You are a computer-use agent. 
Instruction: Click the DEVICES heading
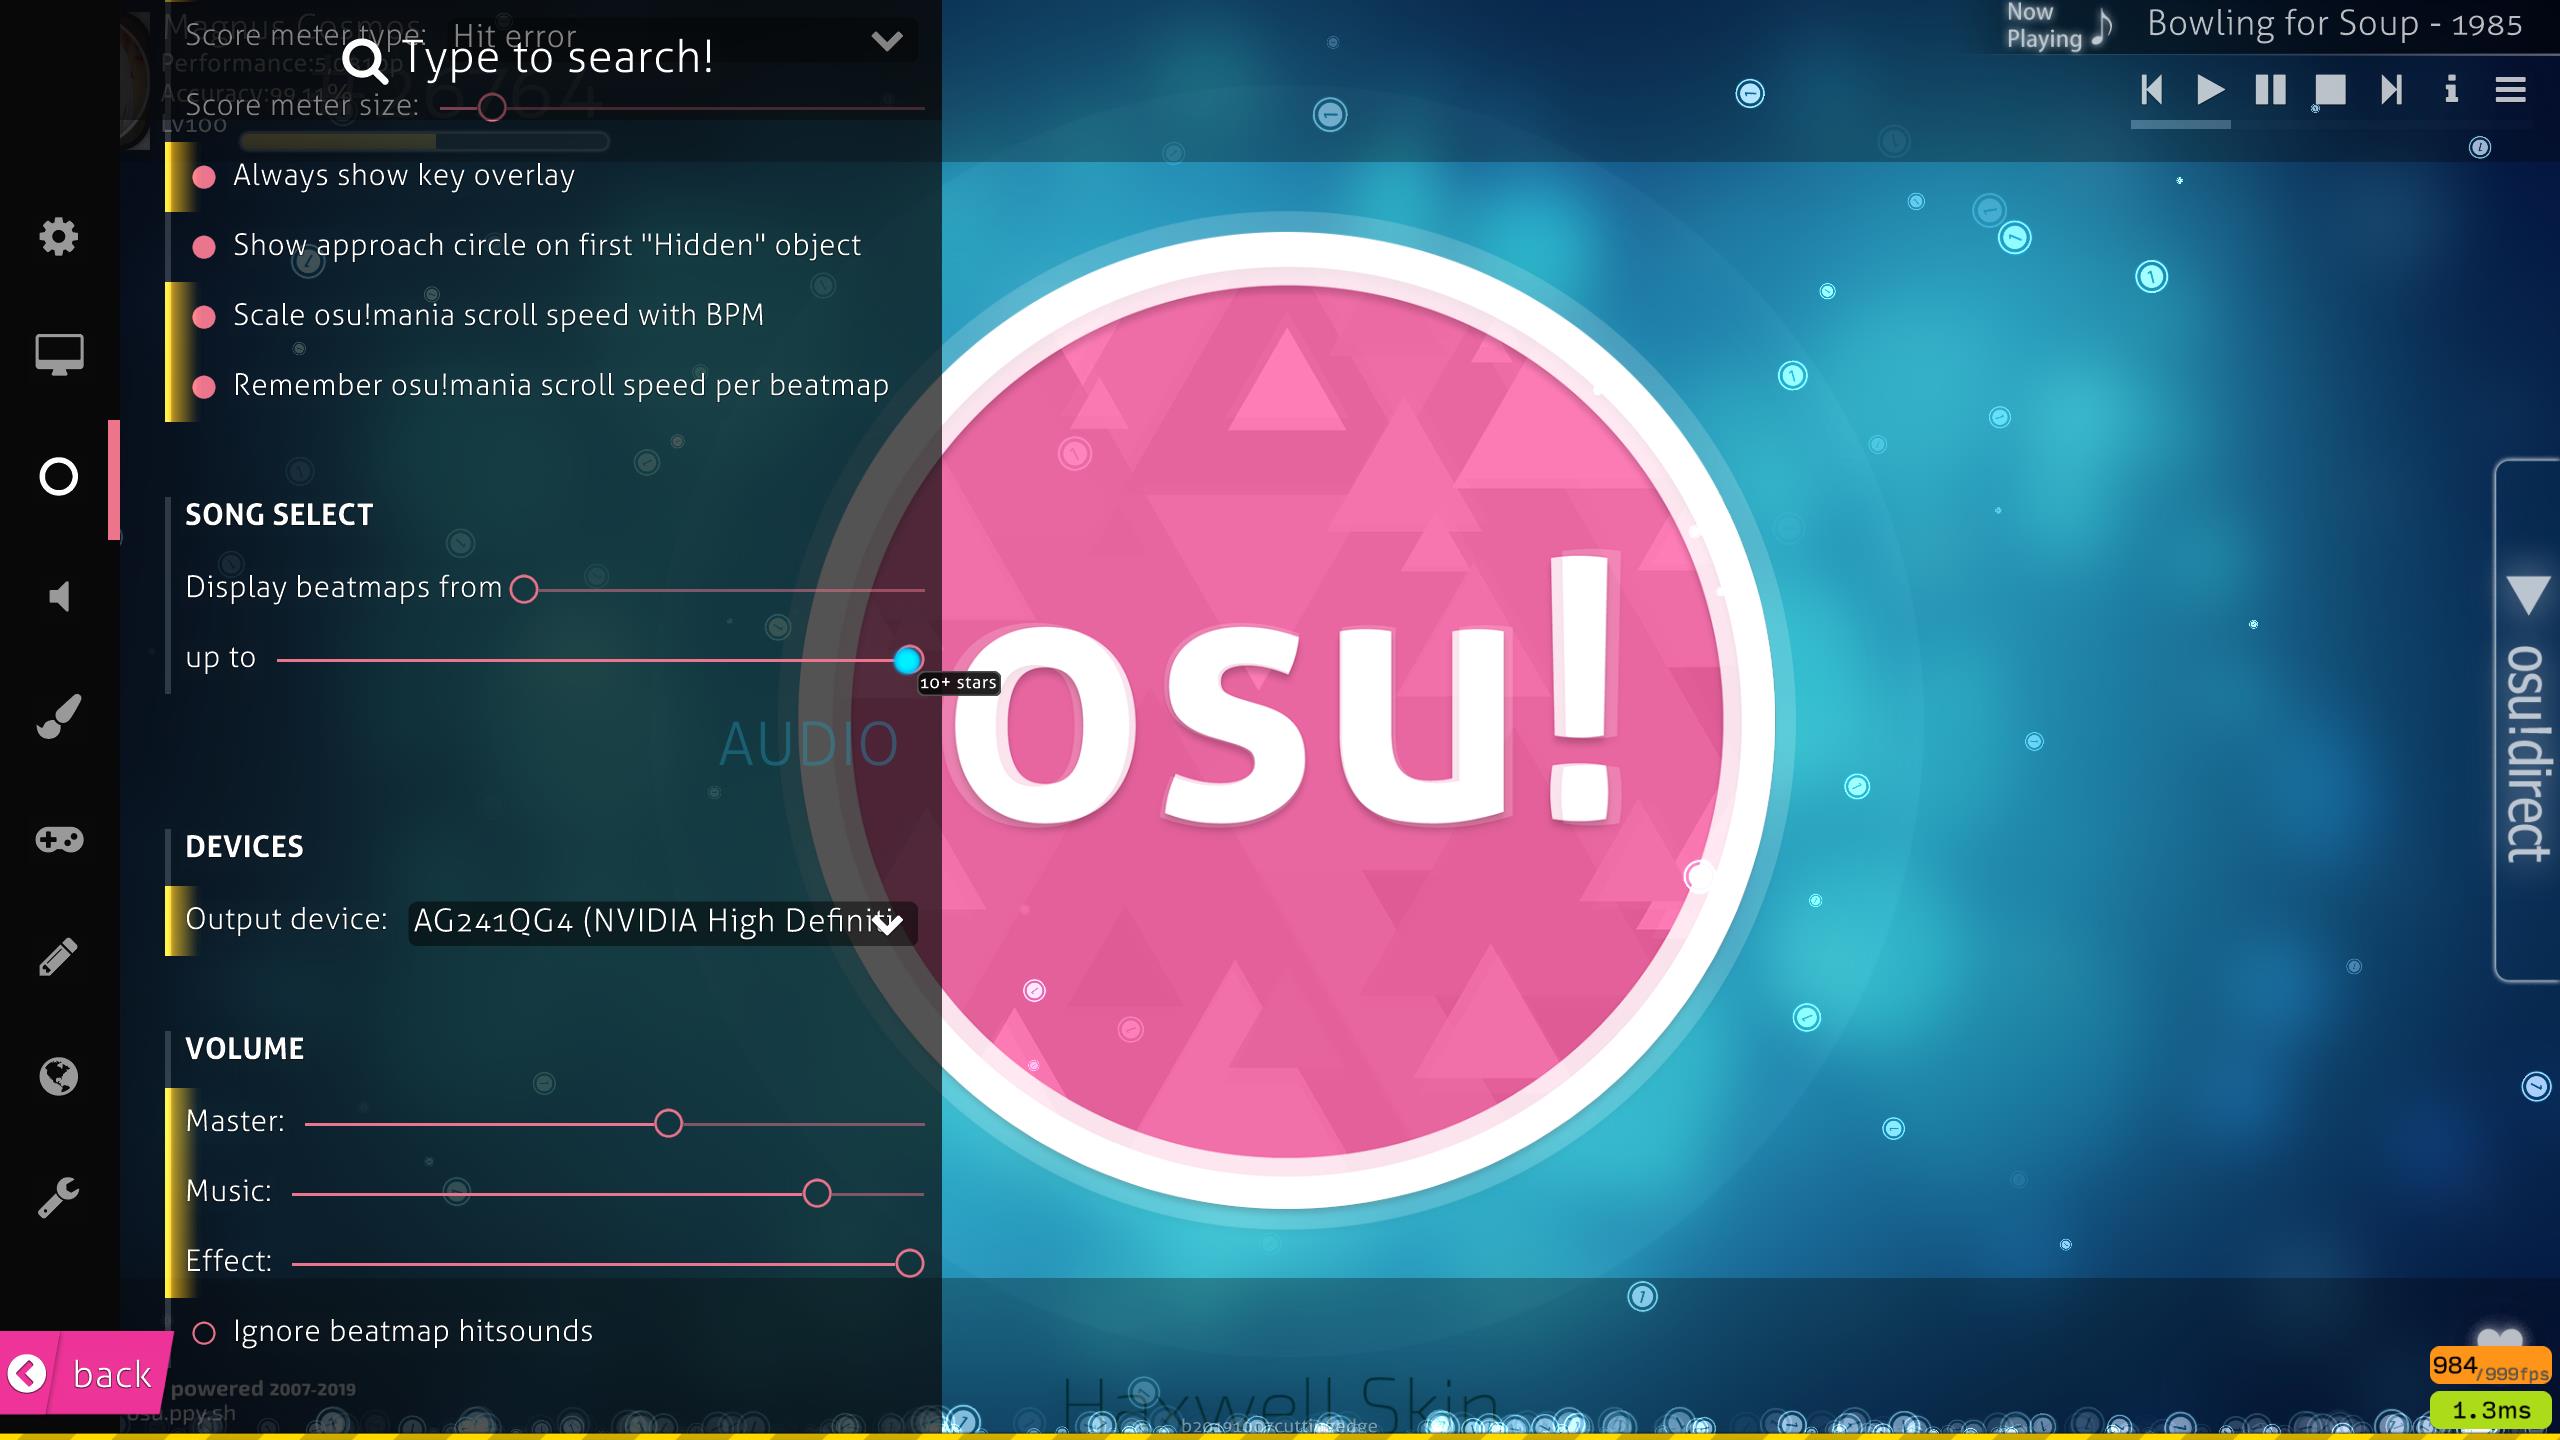click(x=244, y=847)
